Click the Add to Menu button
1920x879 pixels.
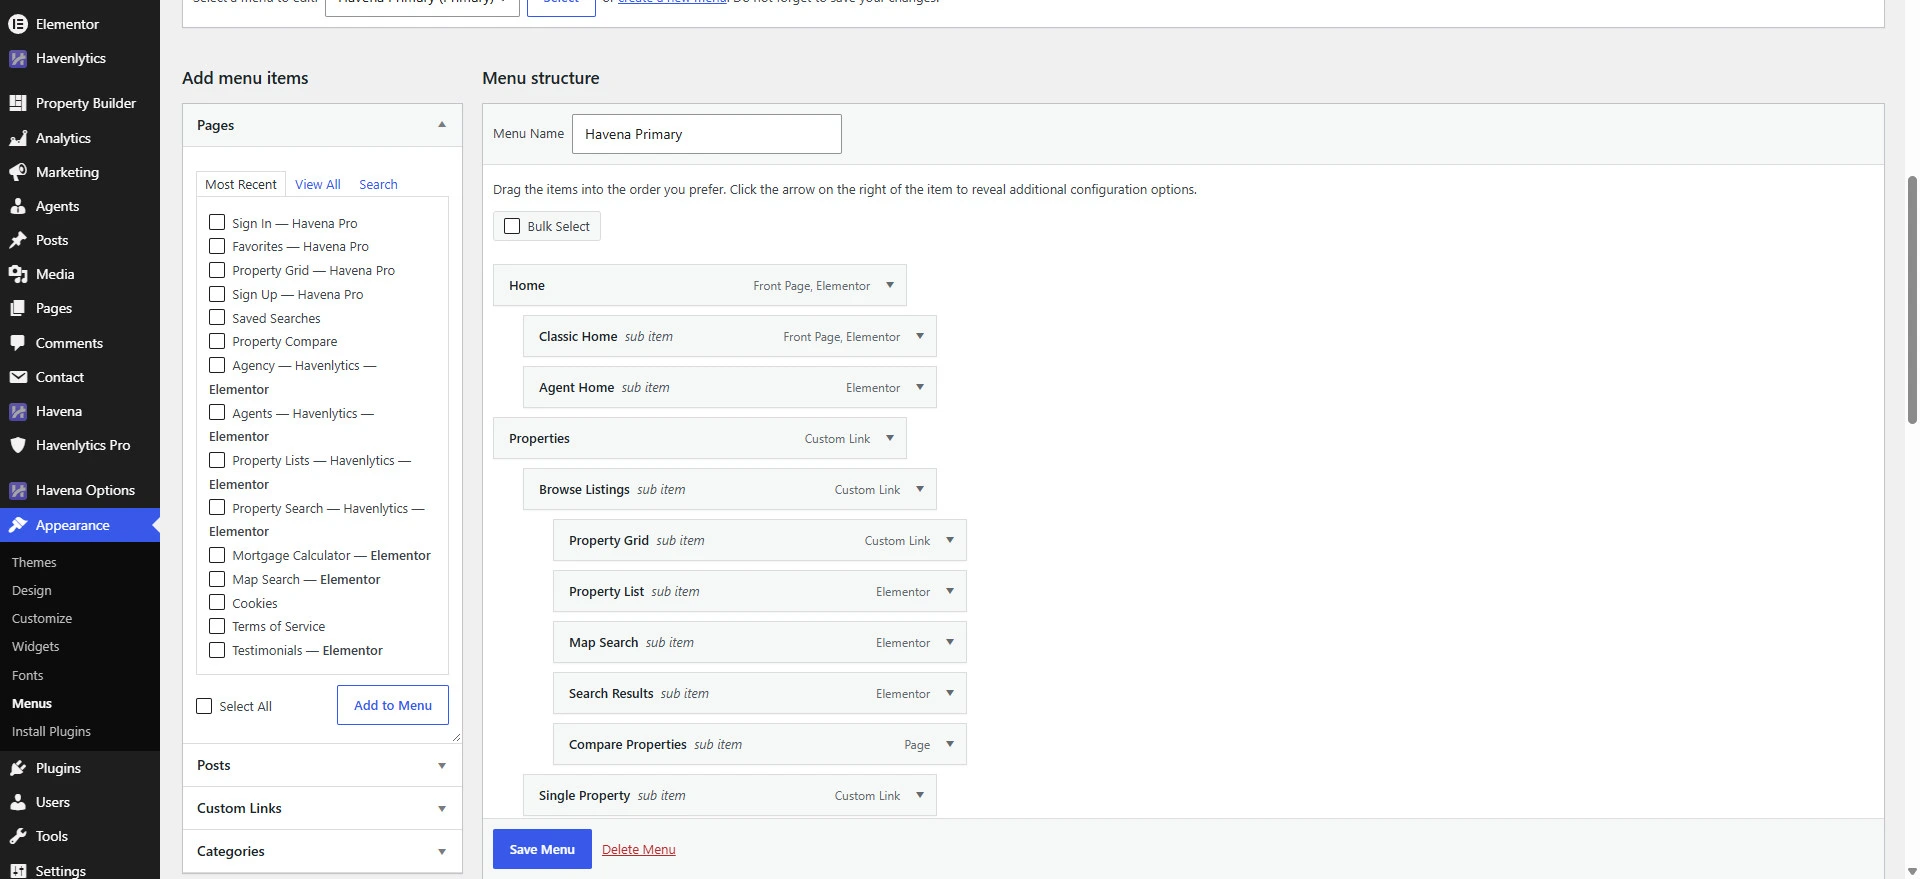coord(393,705)
